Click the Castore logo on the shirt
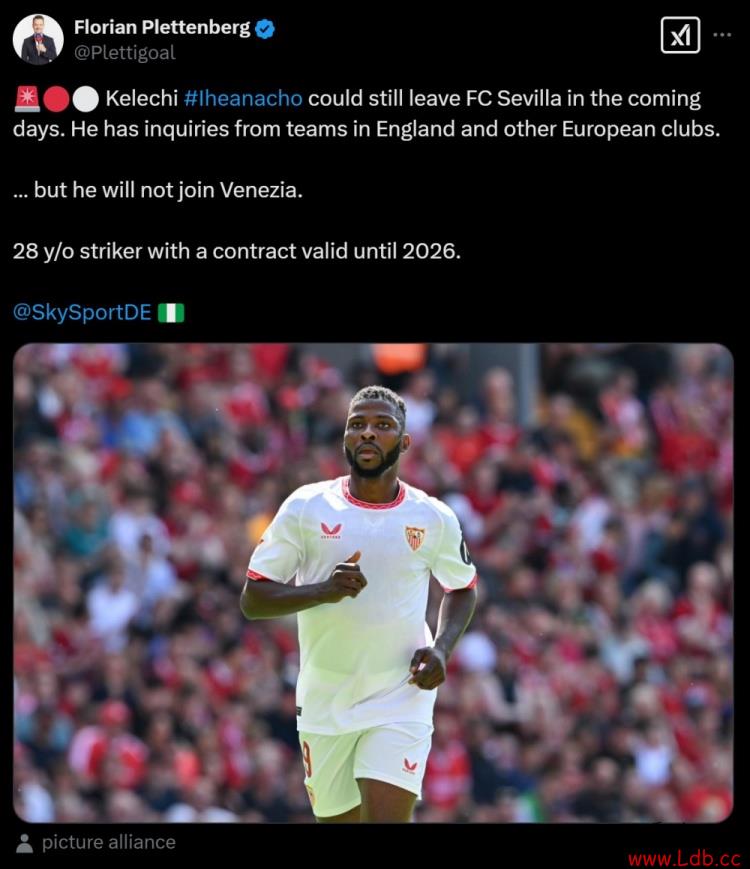The height and width of the screenshot is (869, 750). click(331, 530)
